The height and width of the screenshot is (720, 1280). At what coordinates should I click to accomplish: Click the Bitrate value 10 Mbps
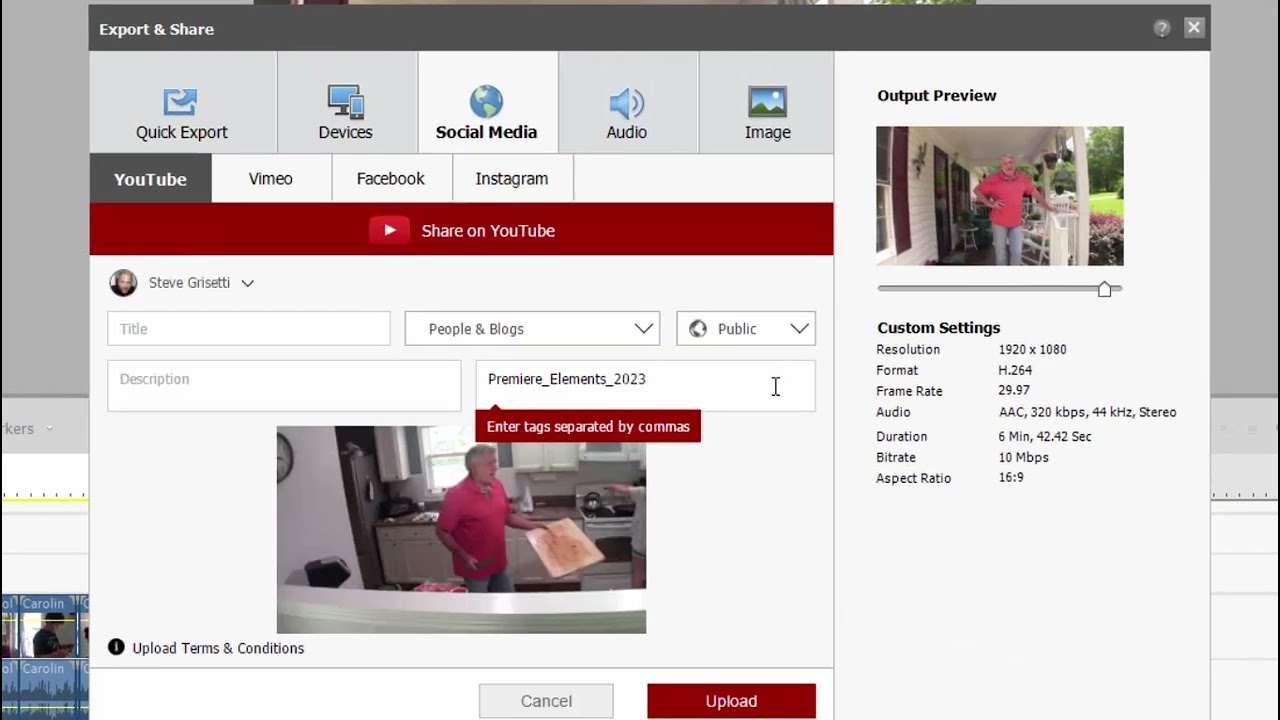click(x=1023, y=457)
